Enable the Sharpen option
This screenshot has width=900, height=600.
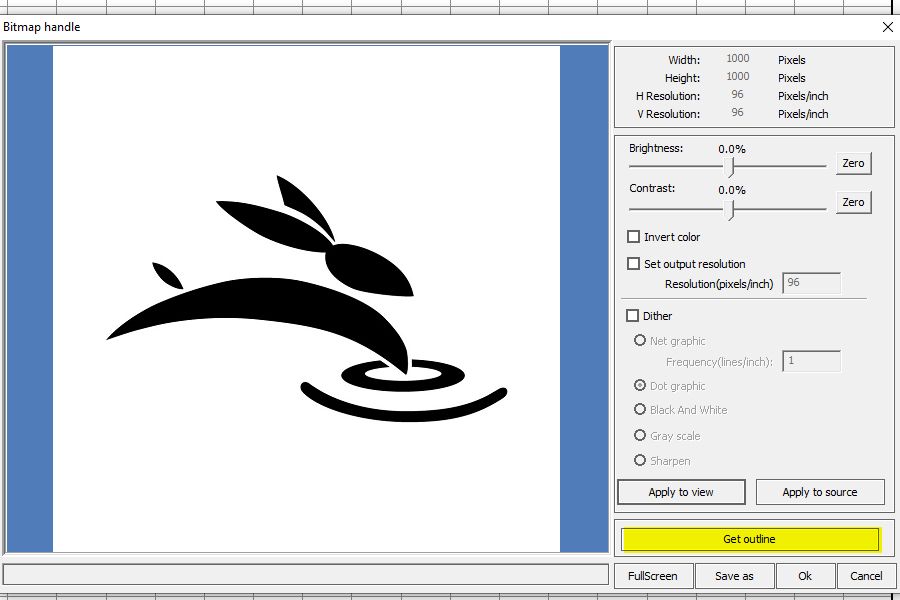click(x=640, y=461)
